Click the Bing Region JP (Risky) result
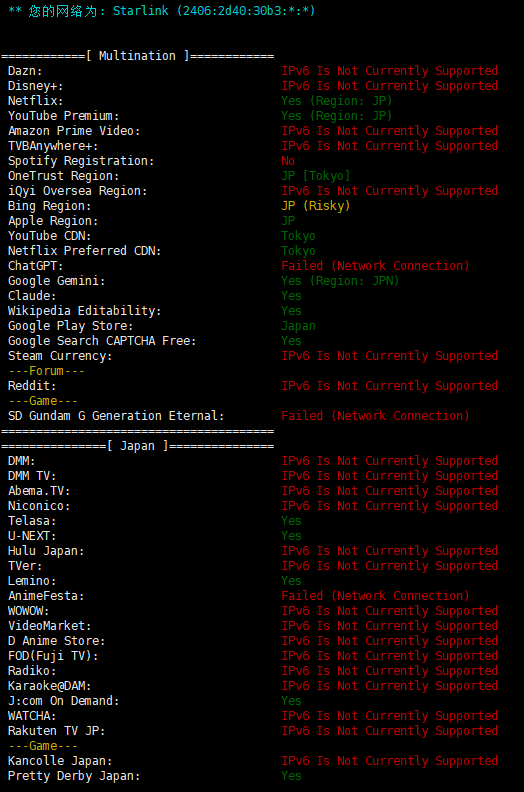The height and width of the screenshot is (792, 524). tap(316, 206)
